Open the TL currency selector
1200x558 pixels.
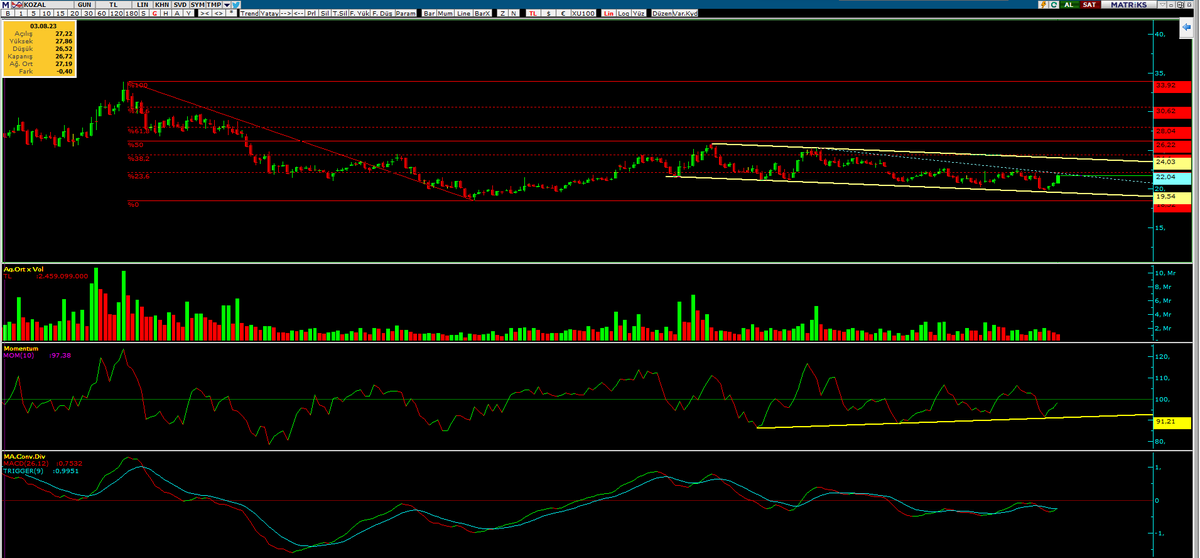(x=113, y=5)
